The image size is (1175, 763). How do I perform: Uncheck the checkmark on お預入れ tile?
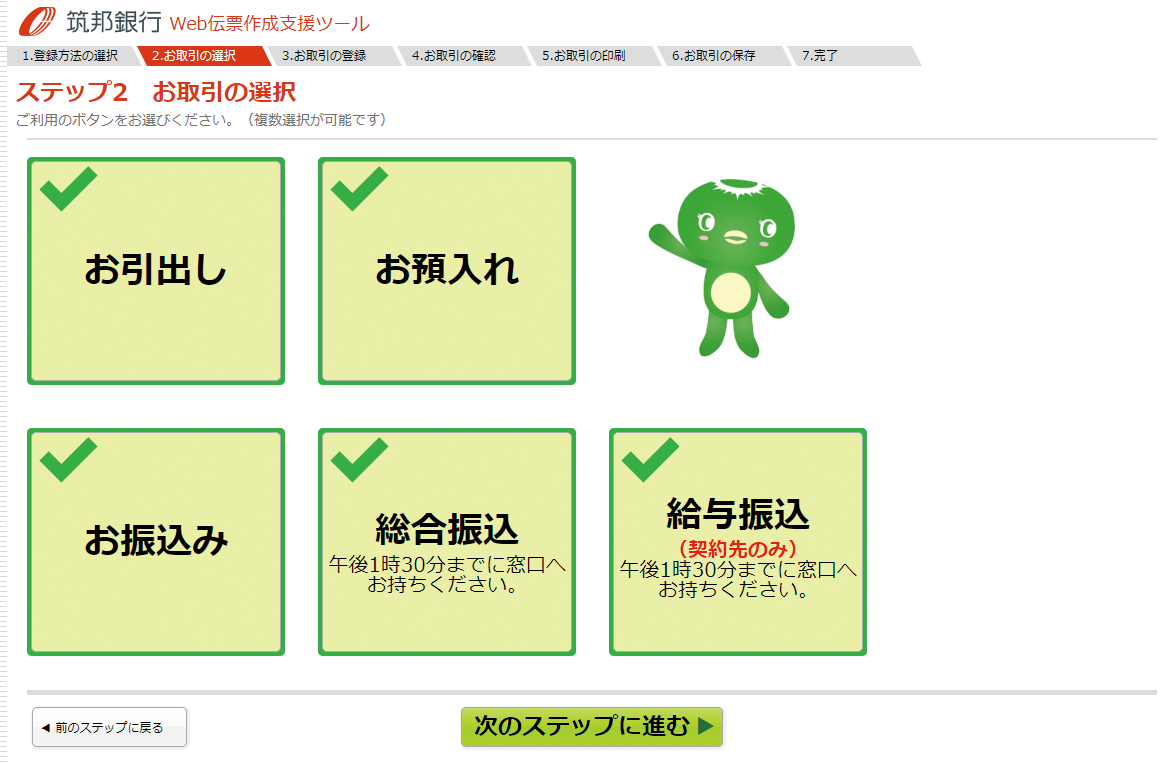[360, 189]
